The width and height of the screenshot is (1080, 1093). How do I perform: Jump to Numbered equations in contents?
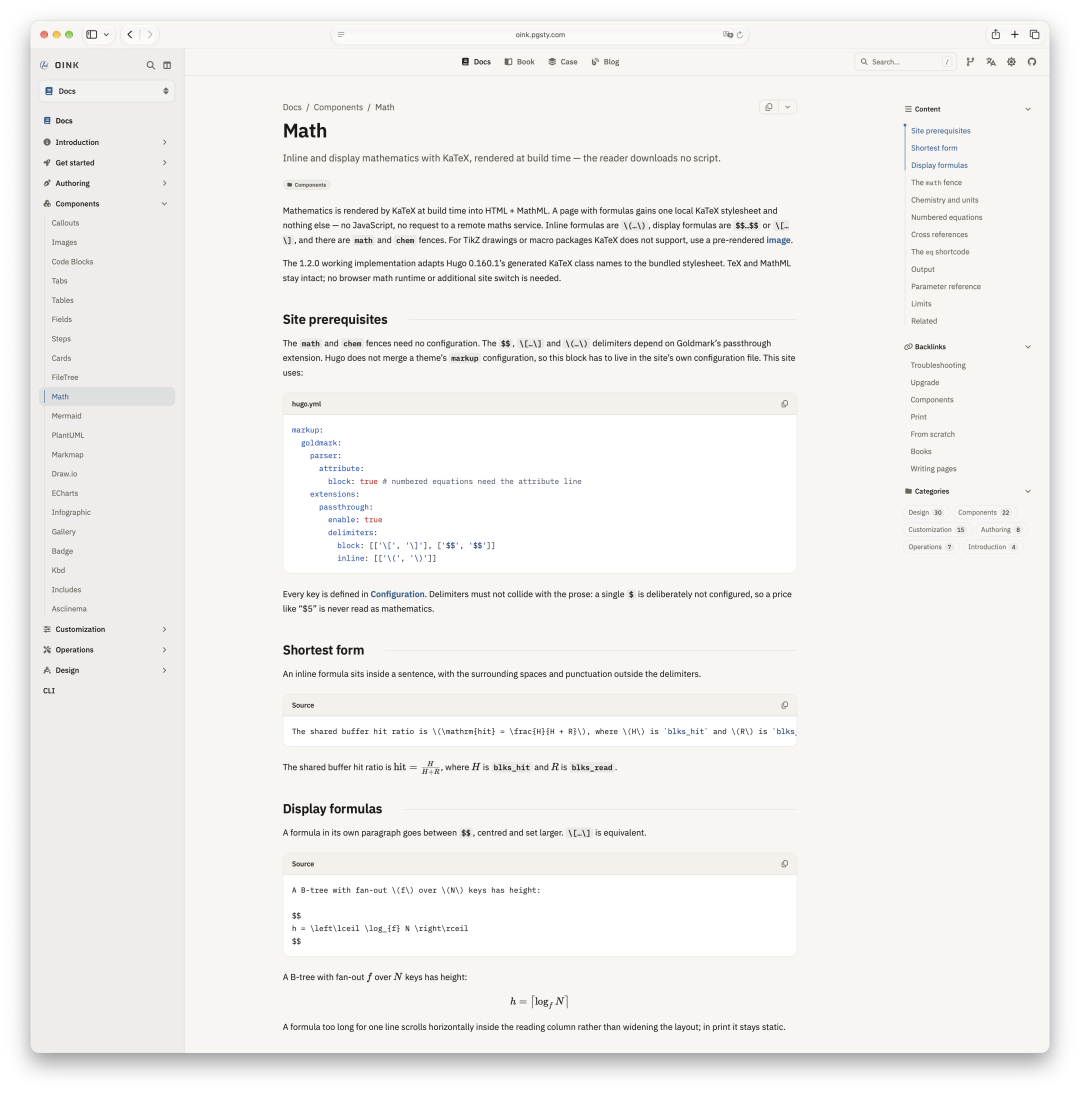tap(946, 217)
